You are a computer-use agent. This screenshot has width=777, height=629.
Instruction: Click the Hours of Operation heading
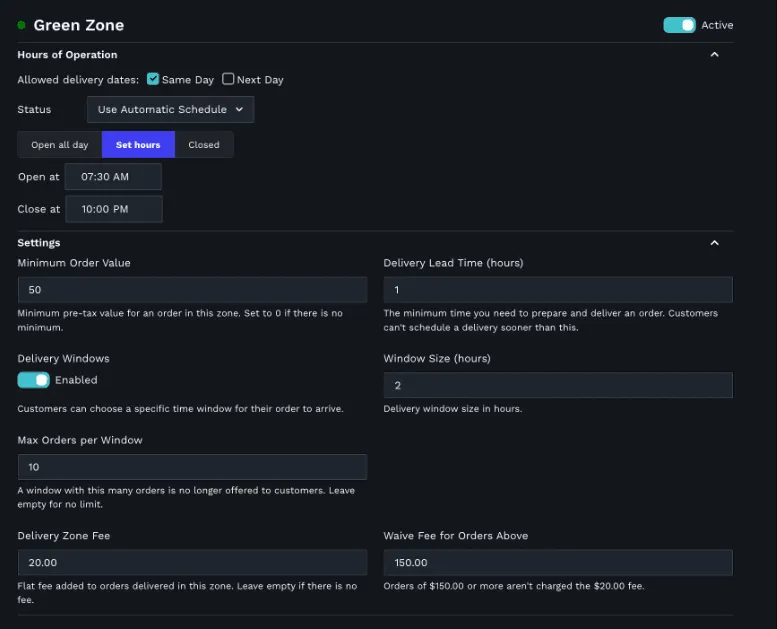click(67, 55)
